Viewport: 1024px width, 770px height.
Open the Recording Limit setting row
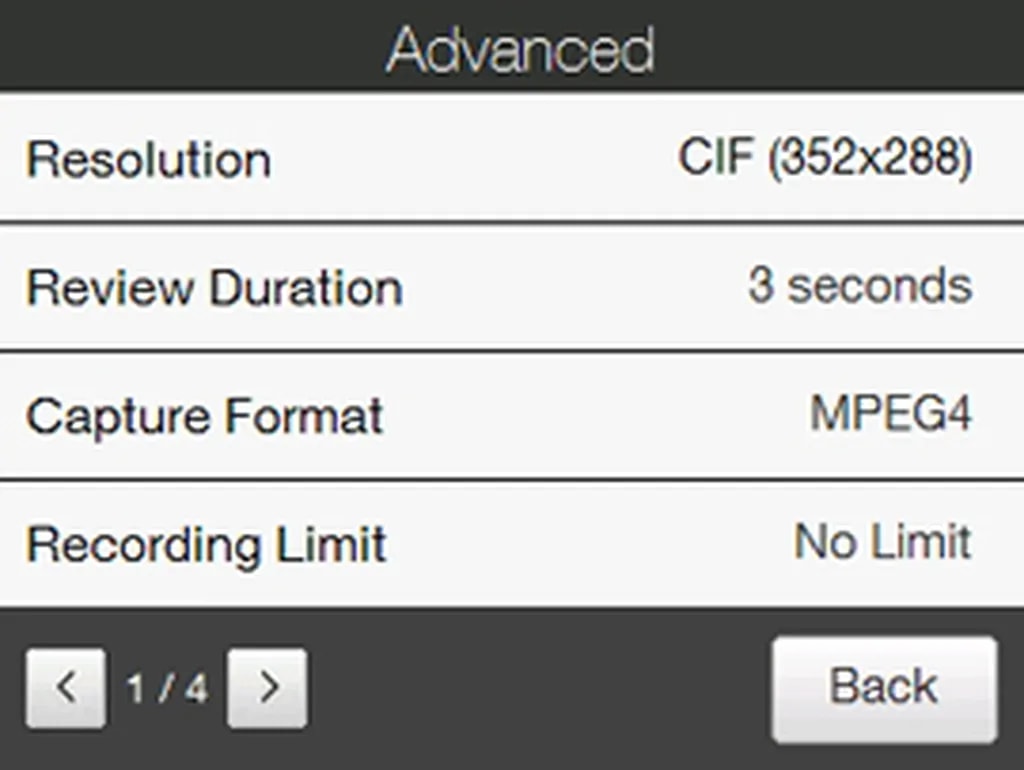(512, 544)
